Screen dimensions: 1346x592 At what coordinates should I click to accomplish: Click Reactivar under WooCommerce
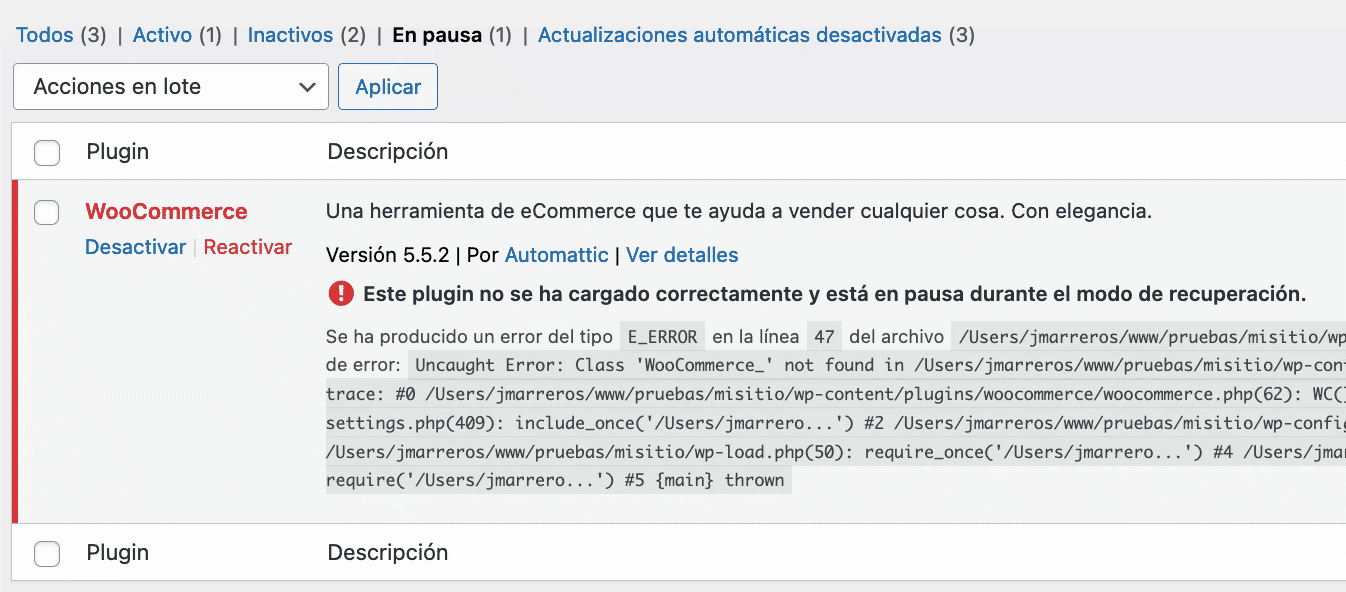pyautogui.click(x=248, y=247)
